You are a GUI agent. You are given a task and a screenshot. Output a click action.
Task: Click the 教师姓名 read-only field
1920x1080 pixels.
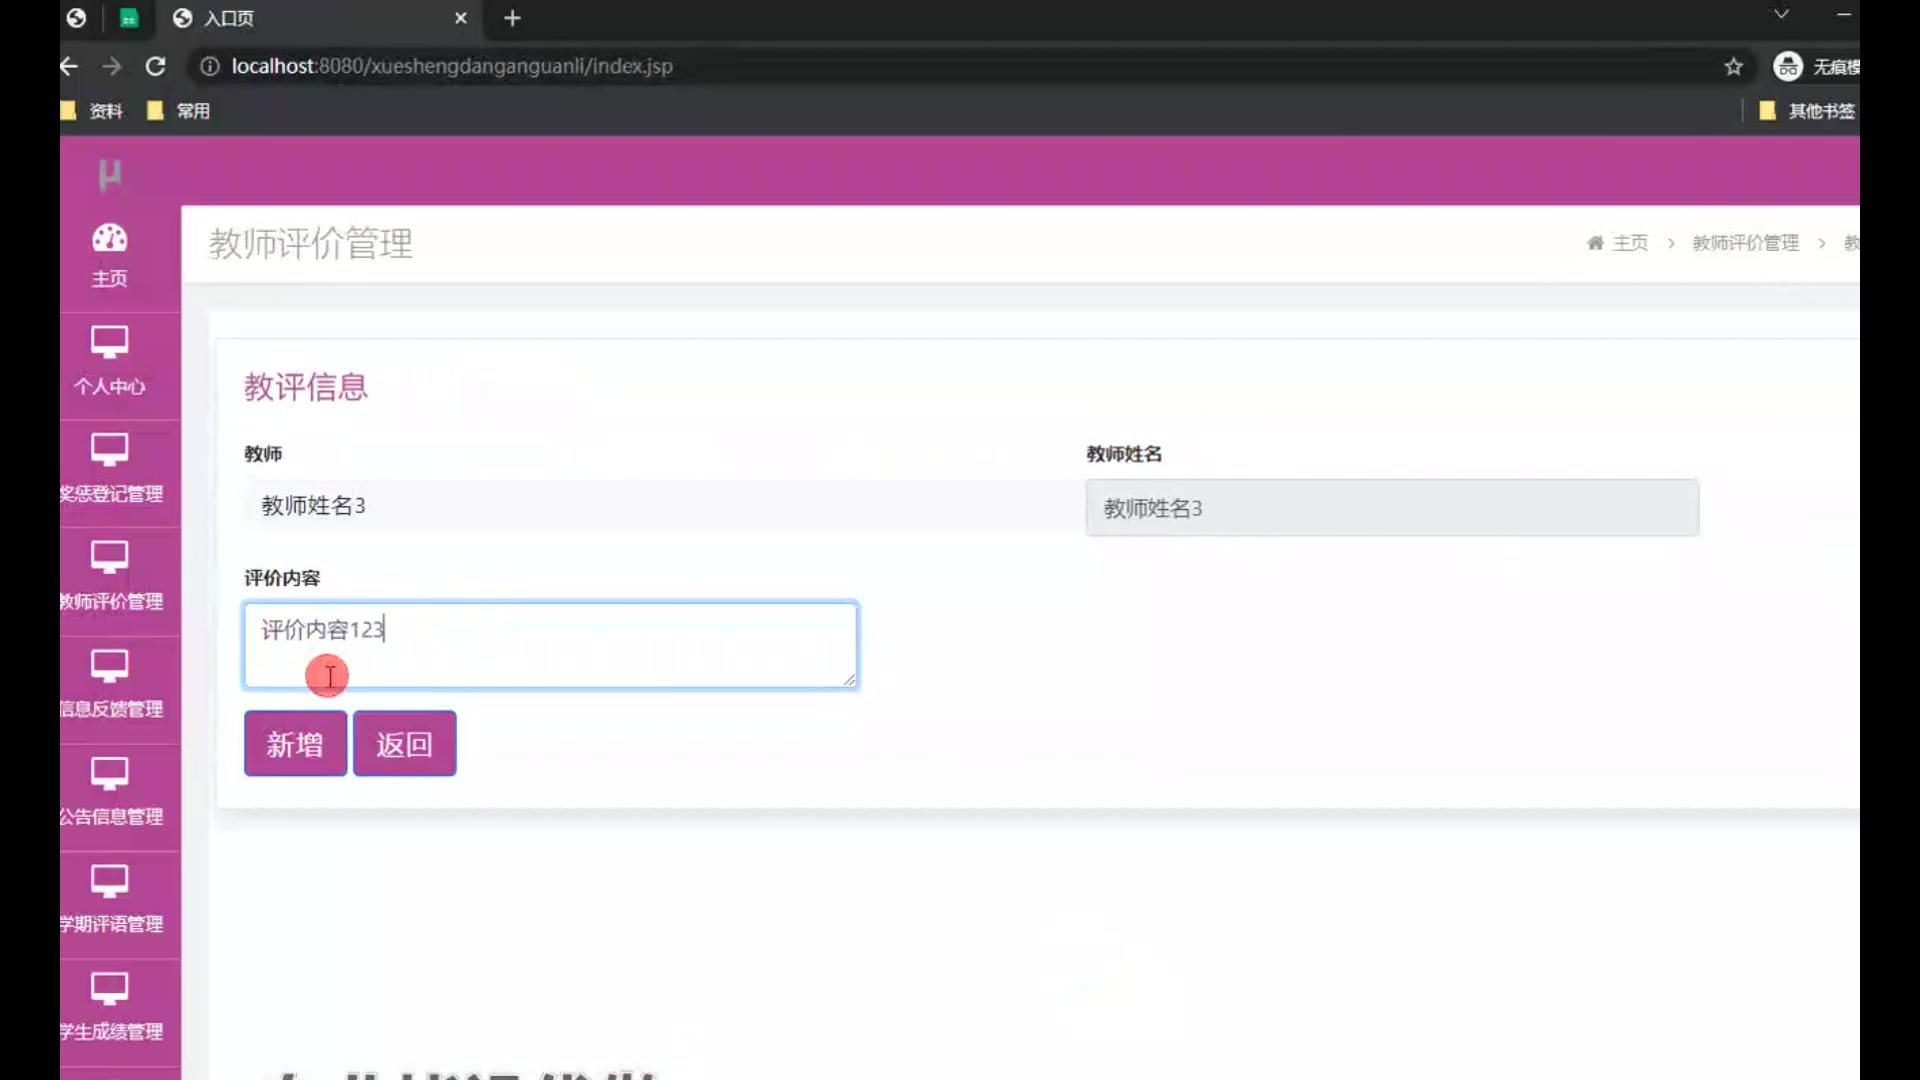(1392, 508)
